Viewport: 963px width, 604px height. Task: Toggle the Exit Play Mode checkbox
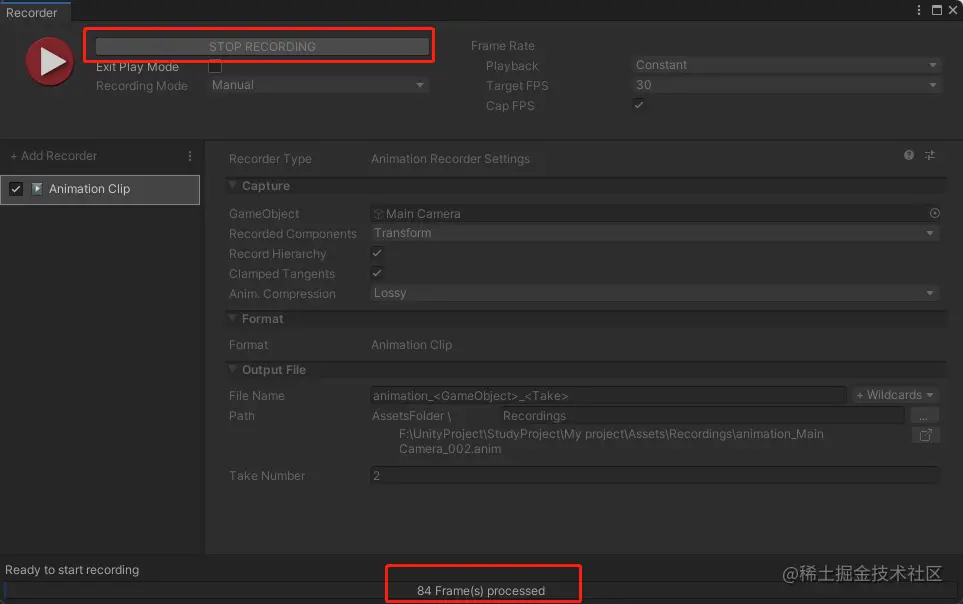tap(215, 66)
